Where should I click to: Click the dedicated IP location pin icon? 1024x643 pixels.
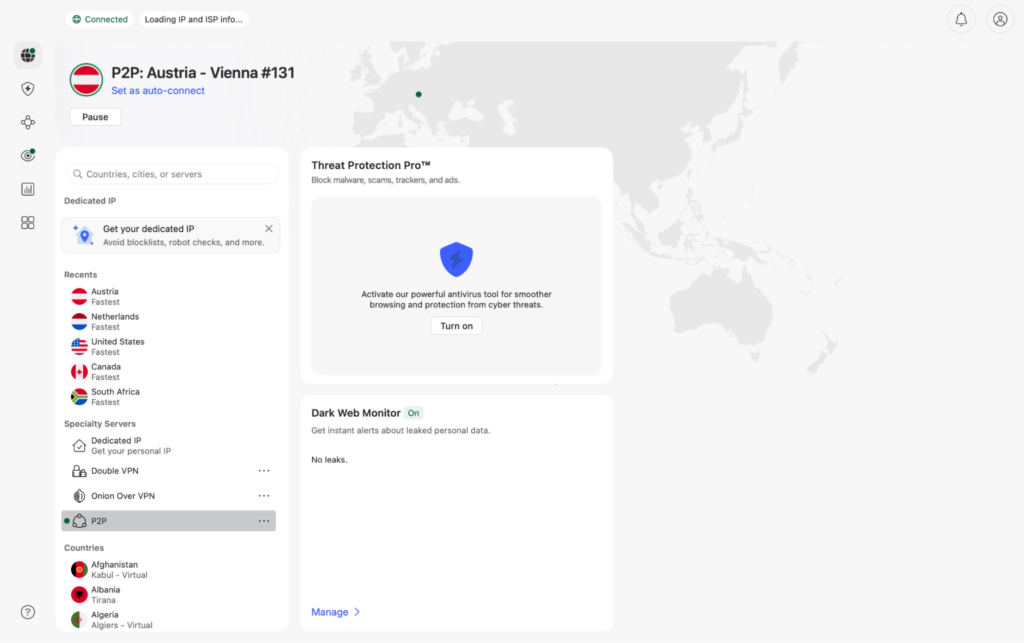[x=84, y=235]
